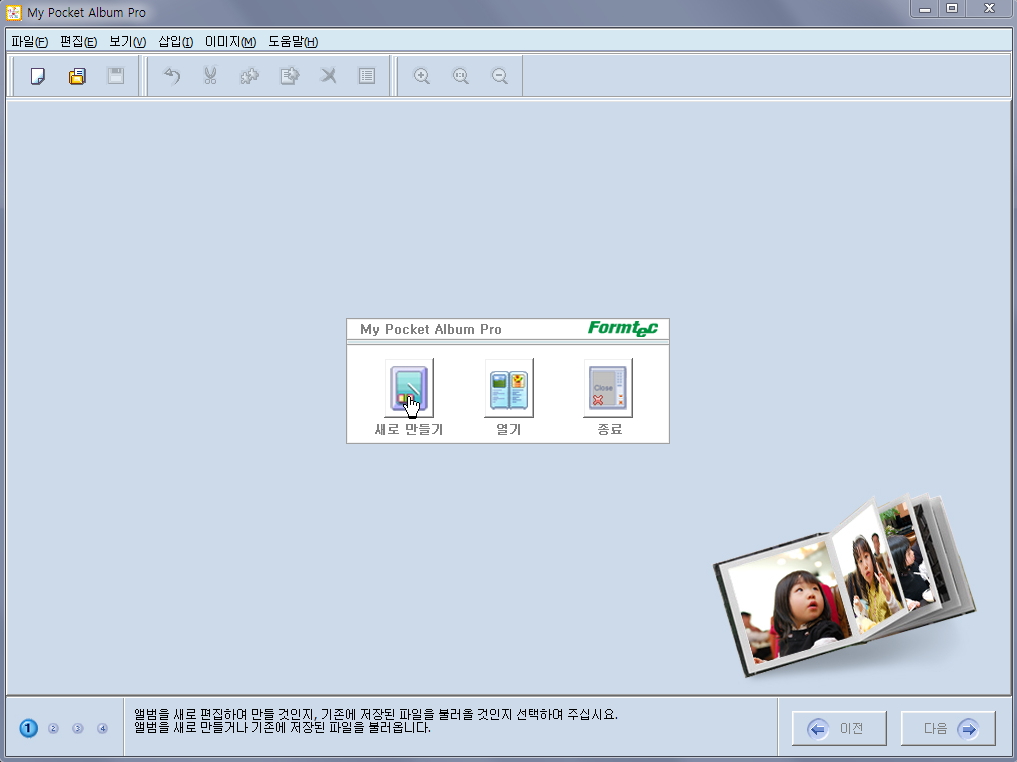1017x762 pixels.
Task: Click the list properties toolbar icon
Action: pyautogui.click(x=367, y=76)
